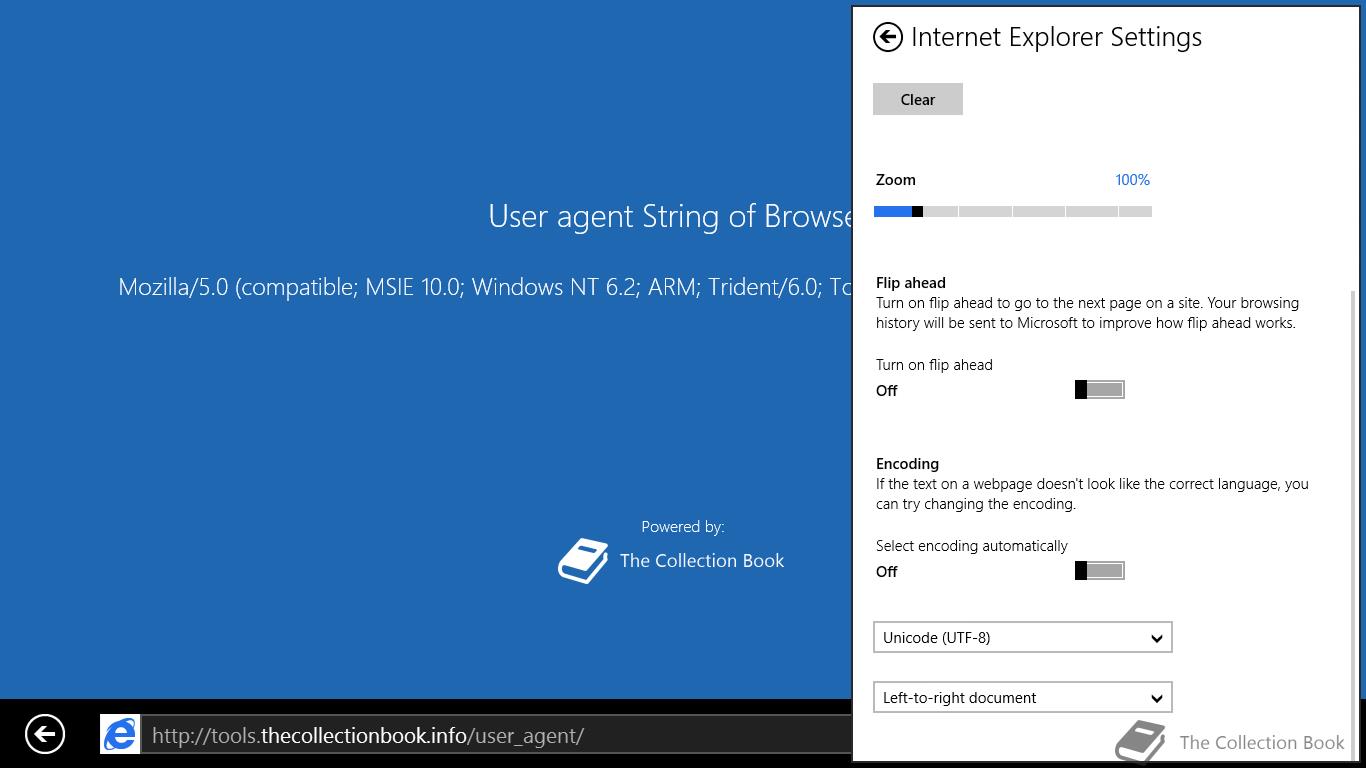The height and width of the screenshot is (768, 1366).
Task: Go back from Internet Explorer Settings panel
Action: tap(887, 37)
